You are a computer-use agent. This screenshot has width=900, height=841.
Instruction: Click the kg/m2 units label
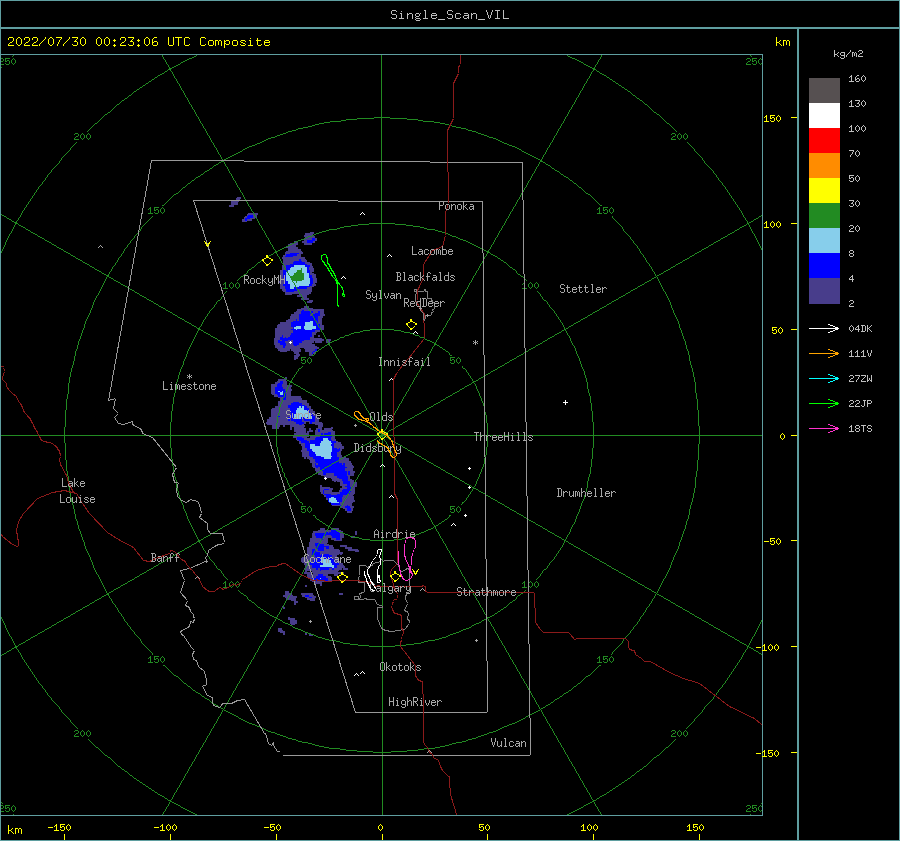pyautogui.click(x=848, y=54)
